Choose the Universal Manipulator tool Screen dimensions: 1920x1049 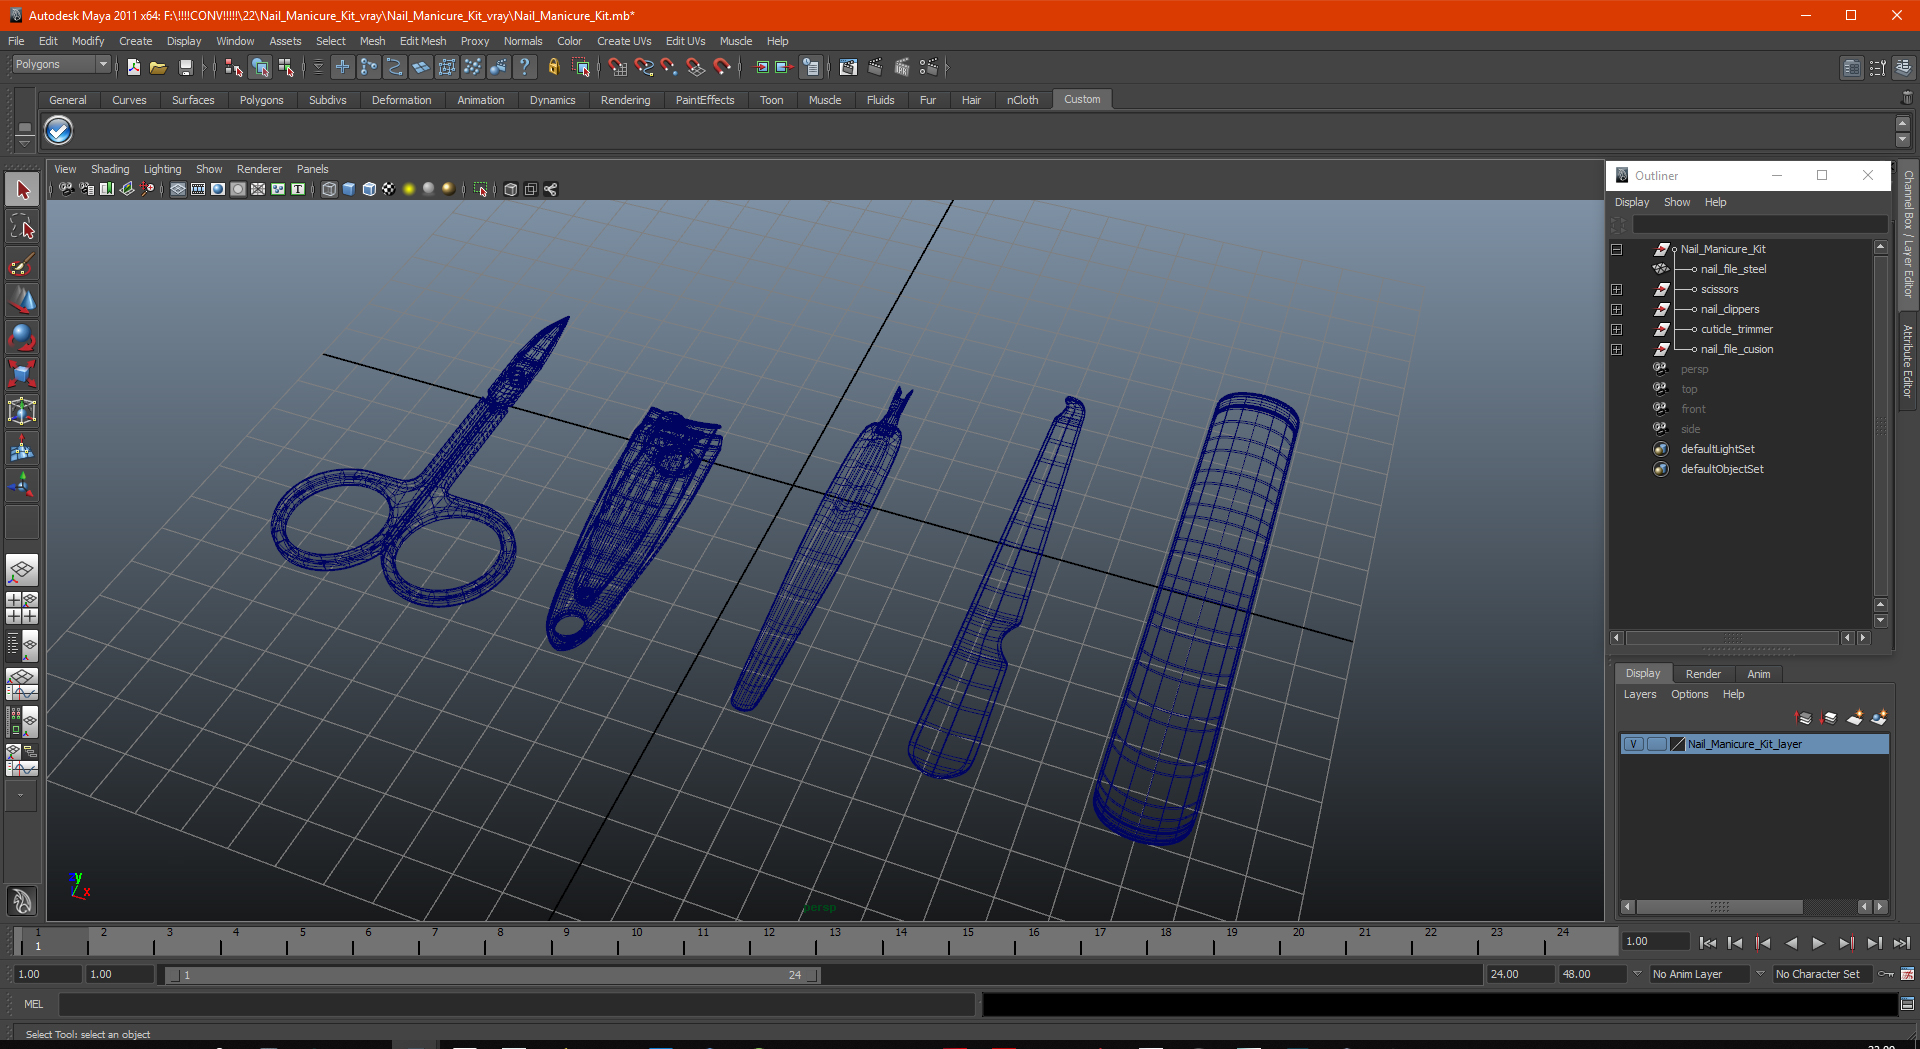coord(22,411)
